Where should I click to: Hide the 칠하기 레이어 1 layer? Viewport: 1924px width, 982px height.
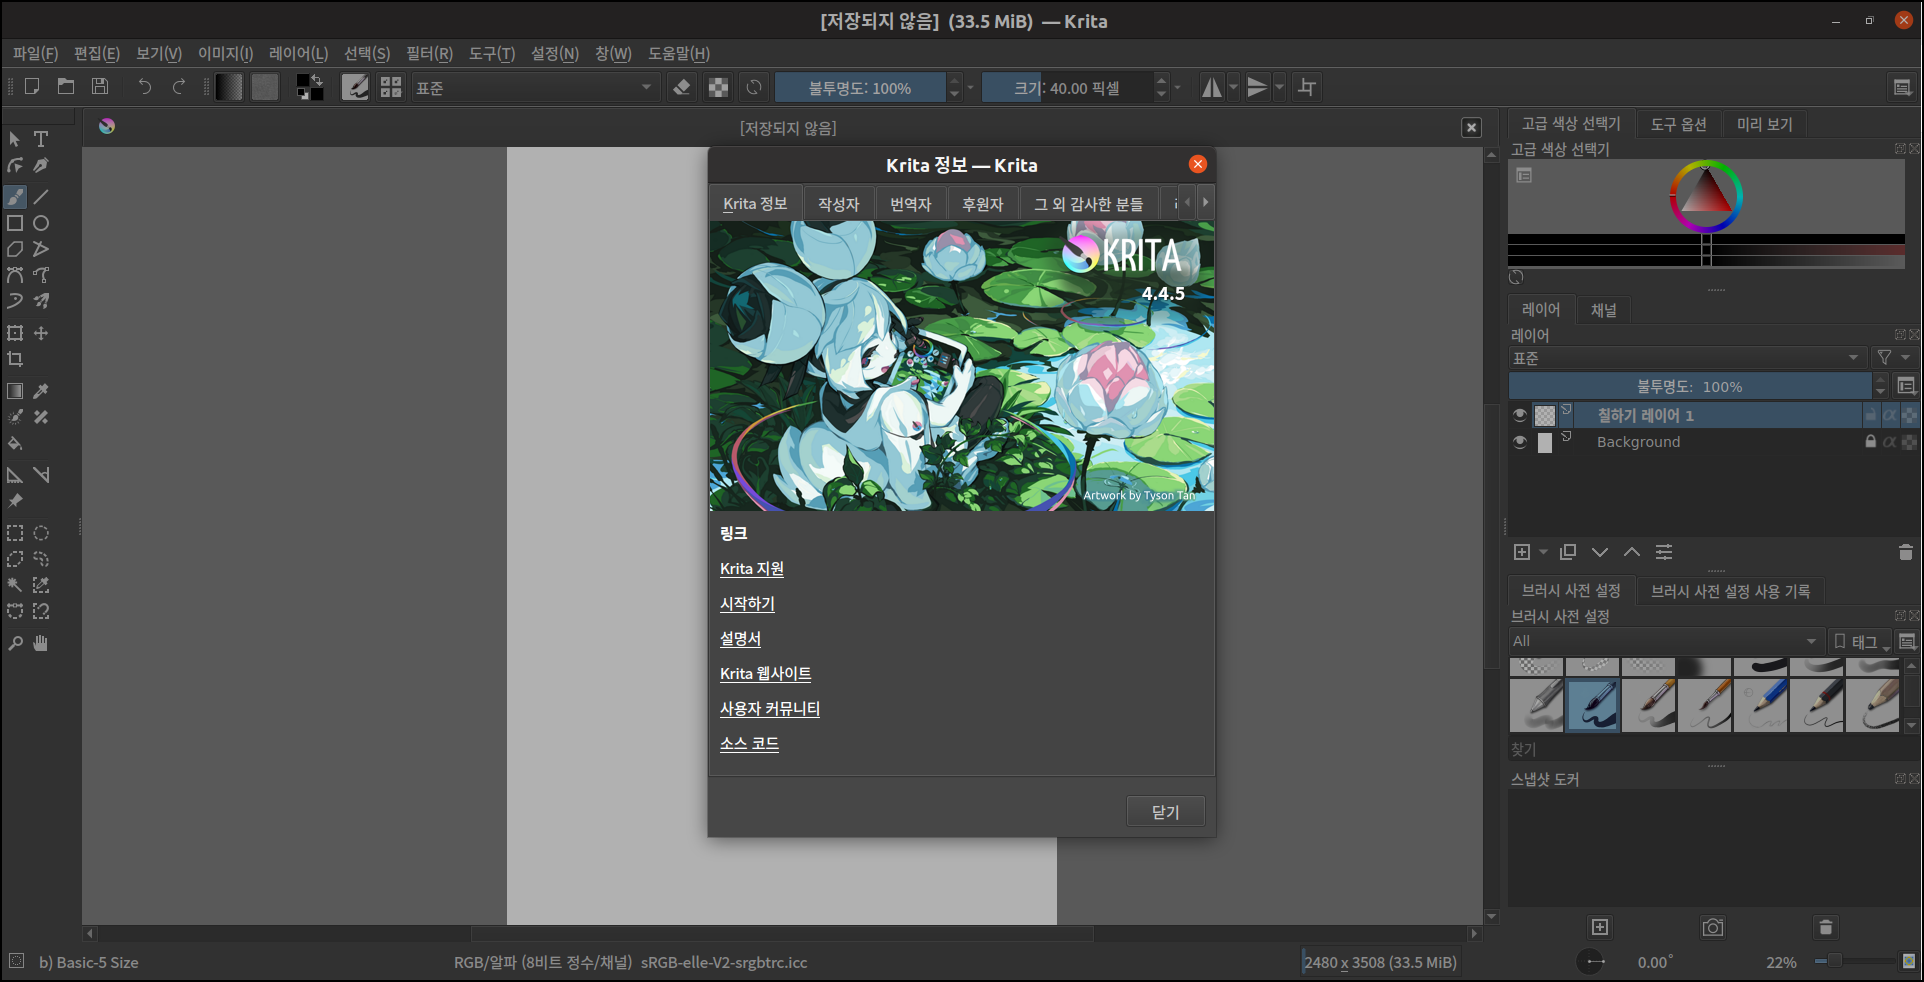coord(1520,415)
